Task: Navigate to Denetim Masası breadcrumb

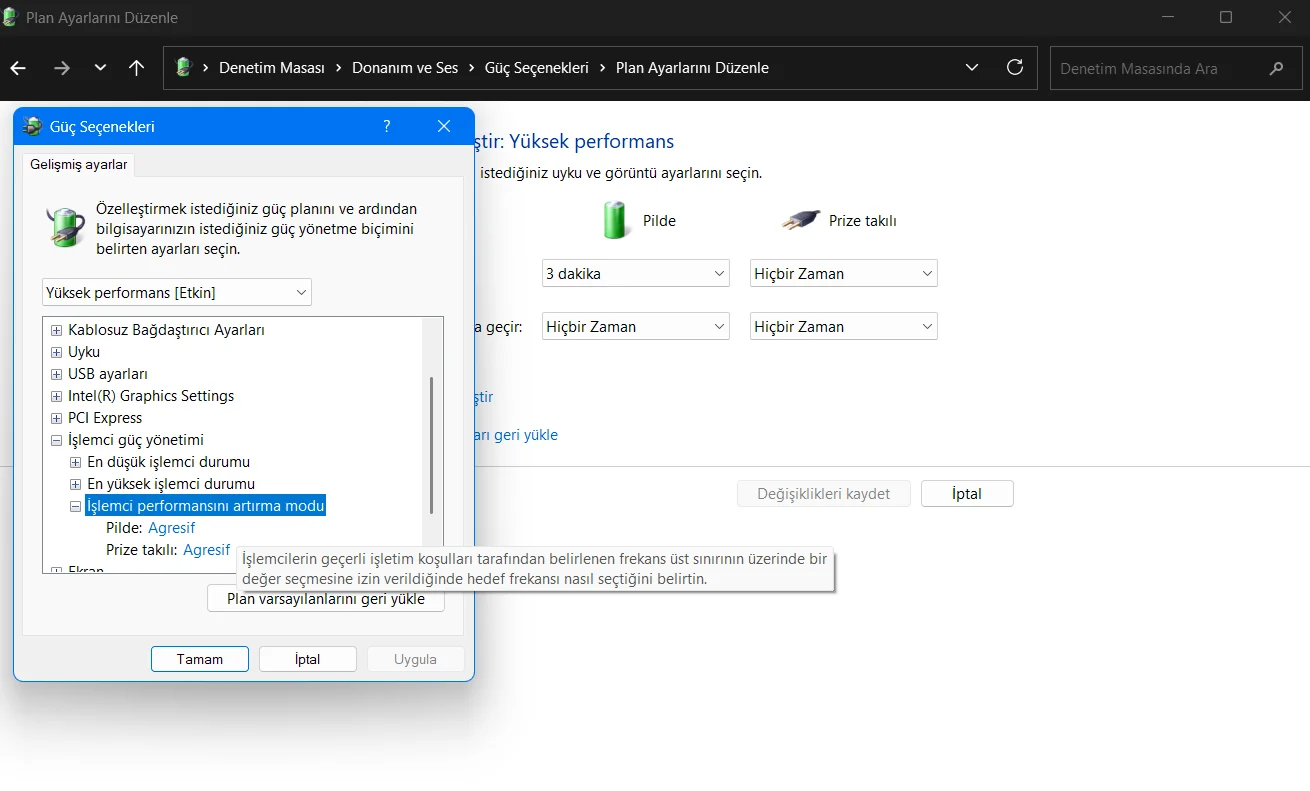Action: [272, 68]
